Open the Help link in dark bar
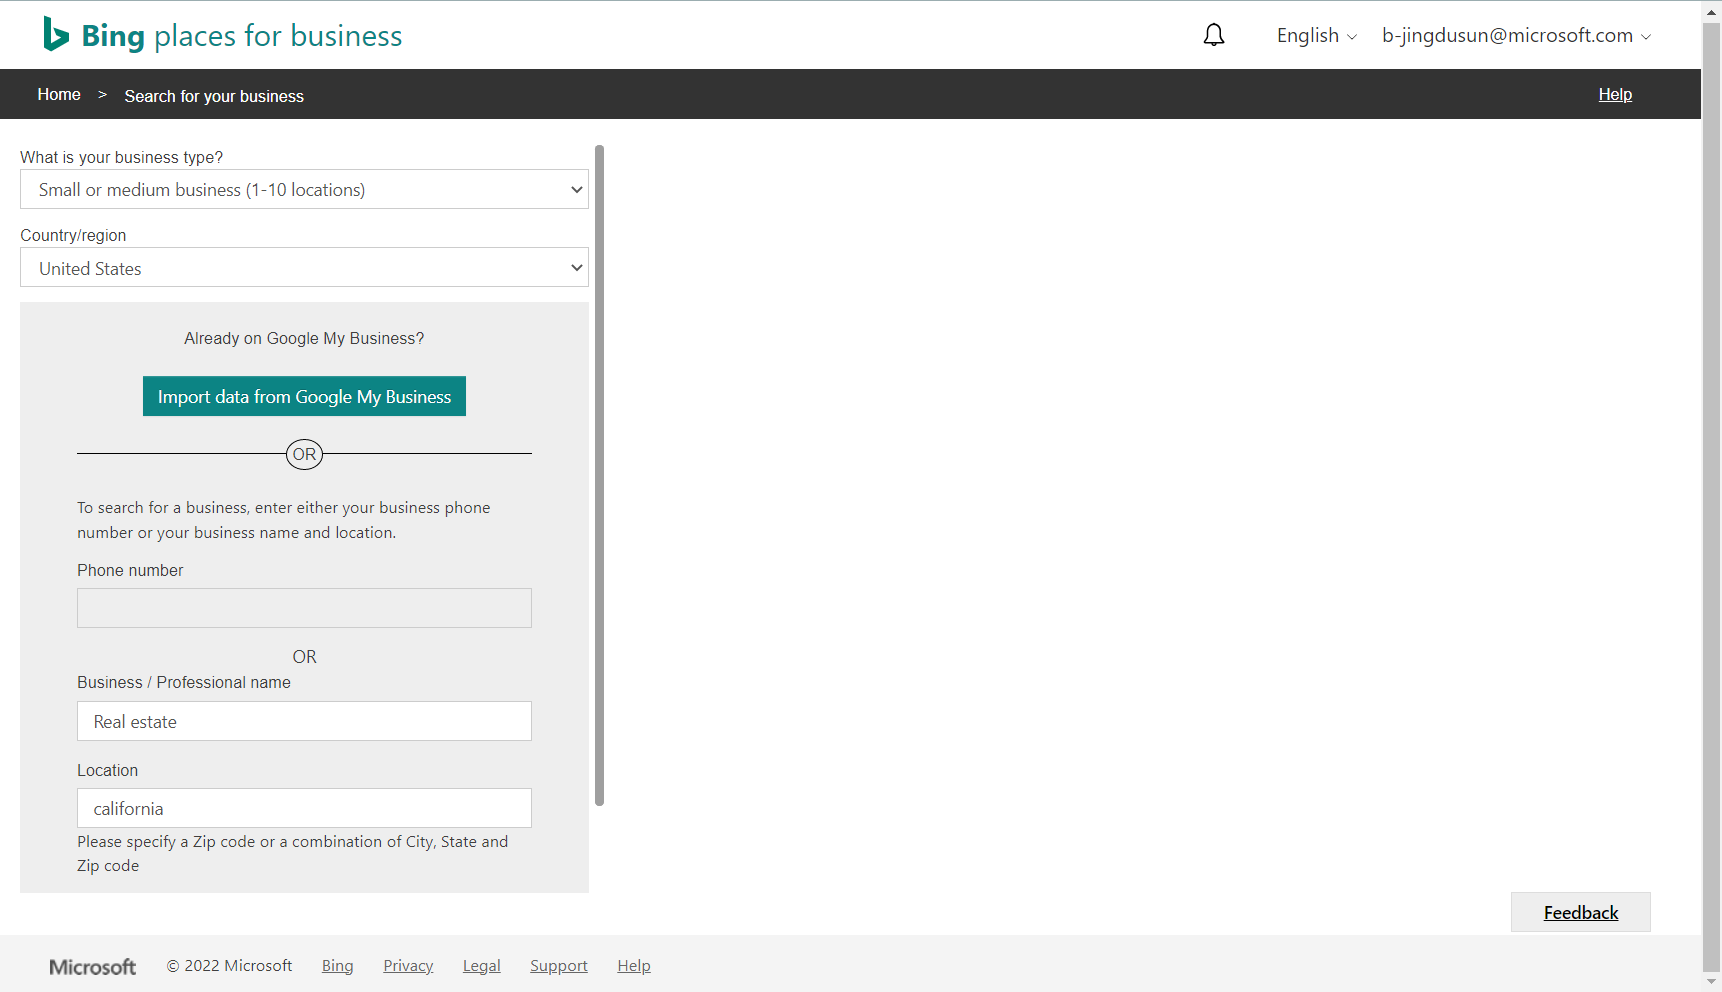Viewport: 1722px width, 992px height. click(1615, 94)
